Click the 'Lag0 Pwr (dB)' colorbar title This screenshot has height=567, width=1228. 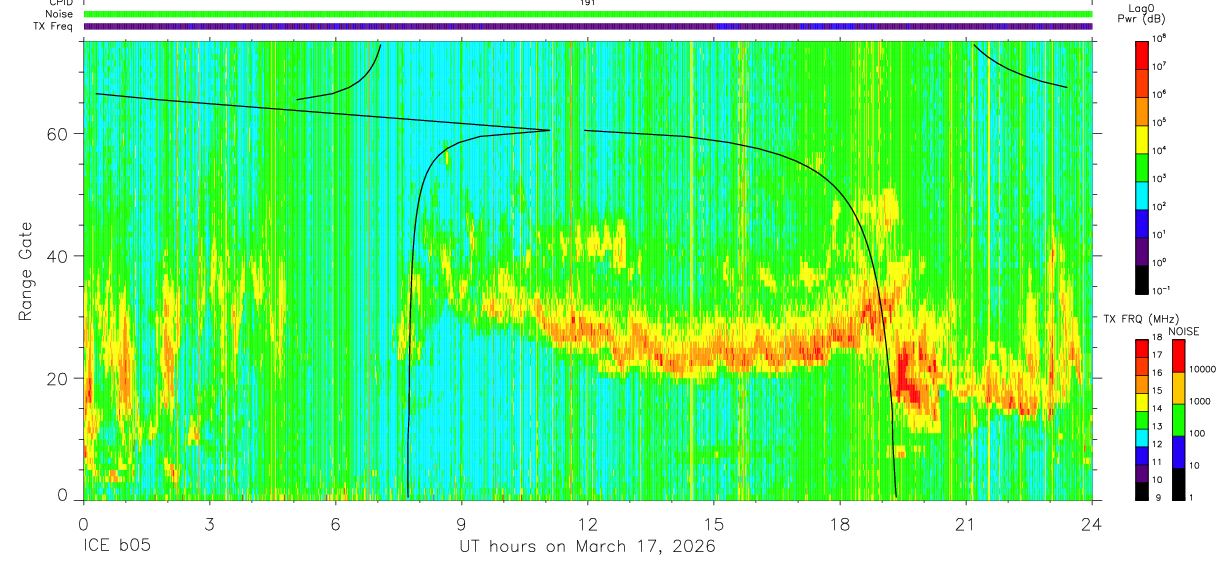coord(1142,13)
